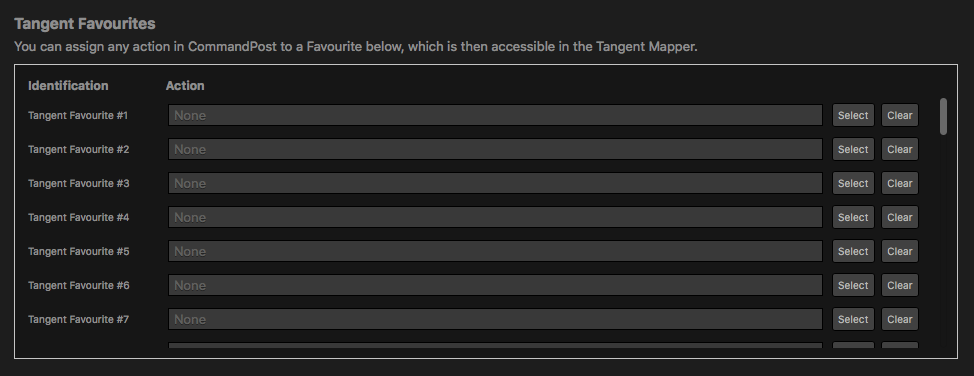Click the Tangent Favourite #1 action field
Viewport: 974px width, 376px height.
click(495, 115)
